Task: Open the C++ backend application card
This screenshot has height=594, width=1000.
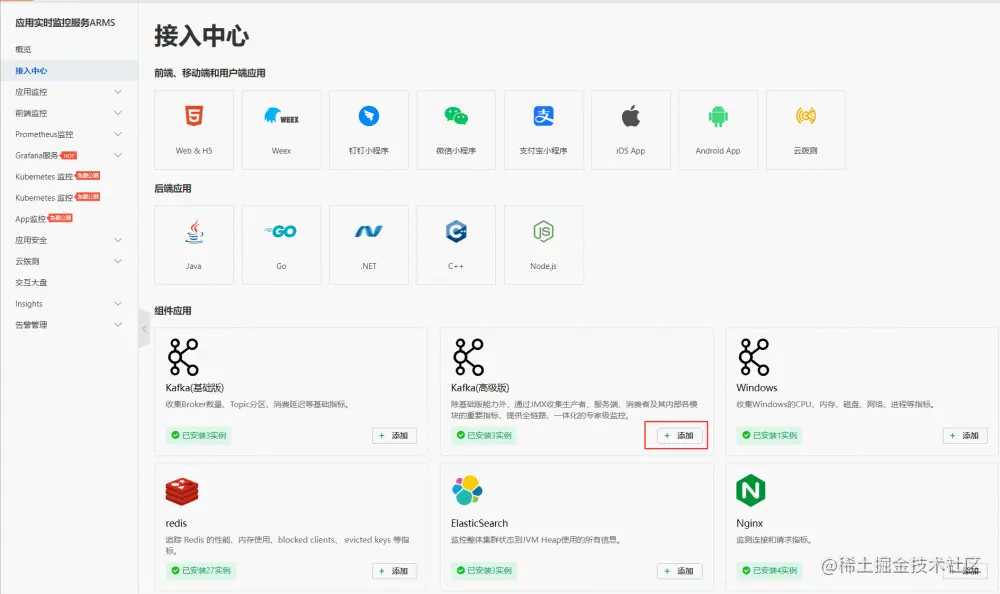Action: coord(456,245)
